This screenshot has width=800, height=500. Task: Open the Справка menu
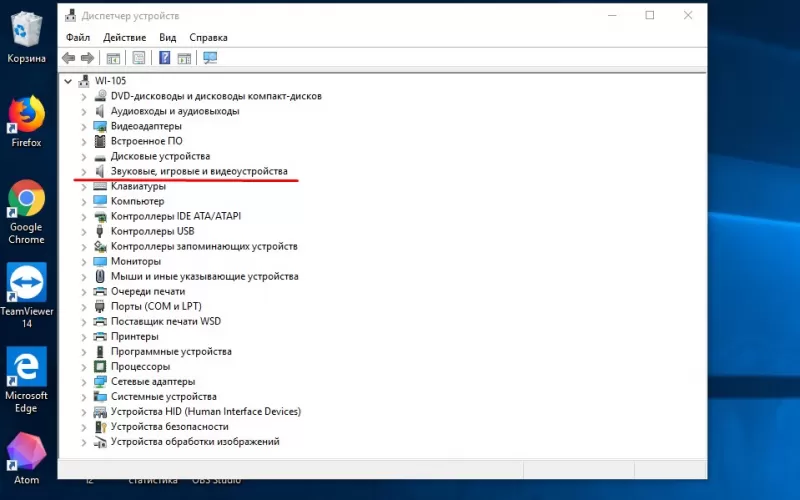tap(208, 37)
